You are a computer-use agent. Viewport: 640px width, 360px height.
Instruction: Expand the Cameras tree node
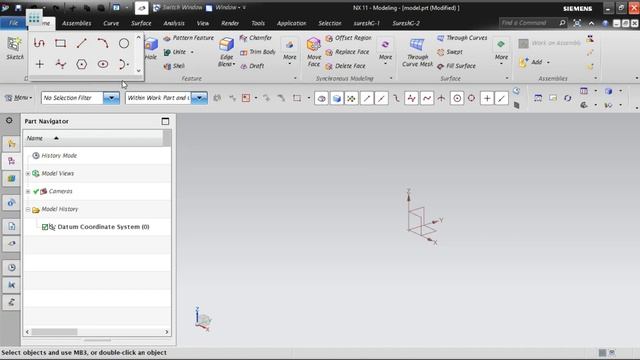point(28,191)
